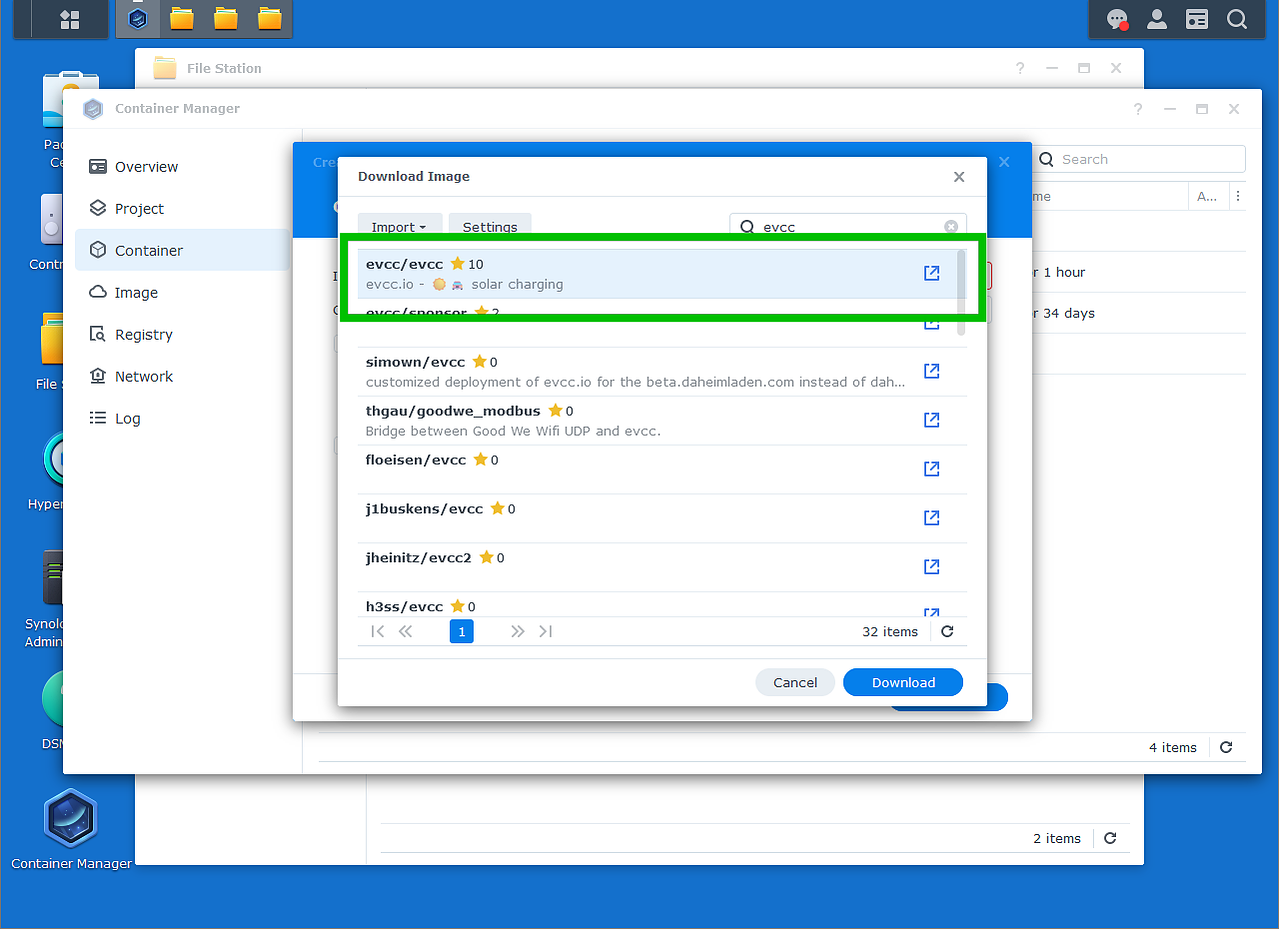Open Image in Container Manager sidebar

[x=183, y=293]
